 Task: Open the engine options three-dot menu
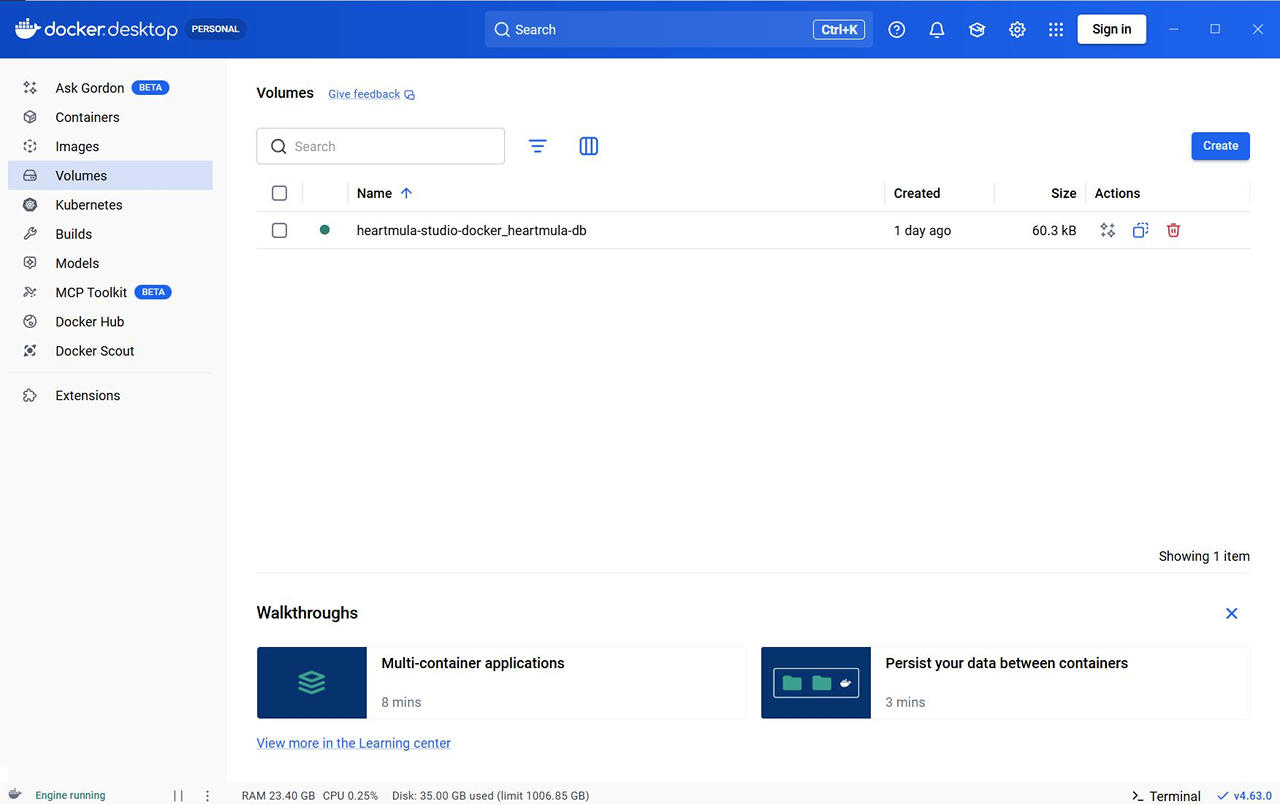(x=207, y=796)
